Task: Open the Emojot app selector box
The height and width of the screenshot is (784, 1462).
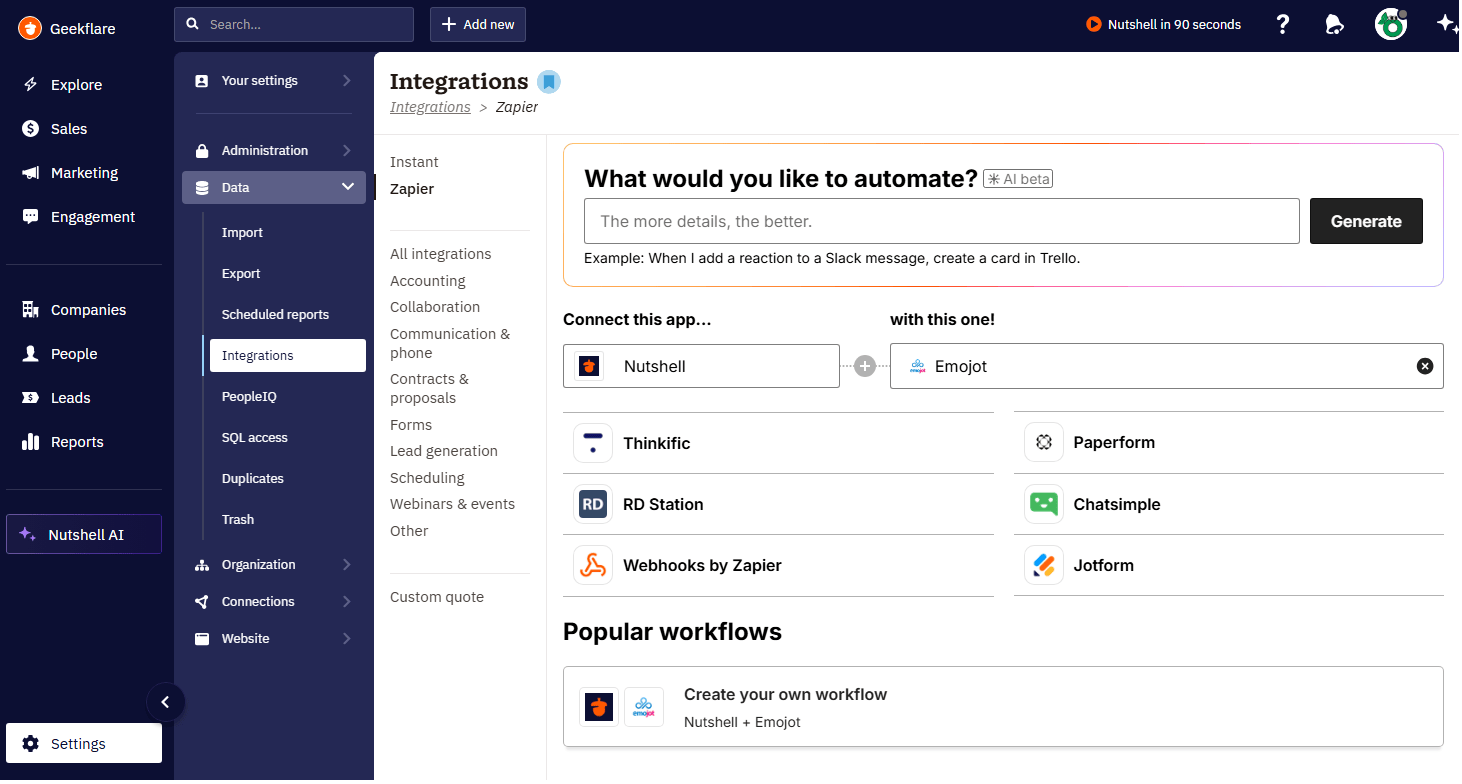Action: click(x=1166, y=366)
